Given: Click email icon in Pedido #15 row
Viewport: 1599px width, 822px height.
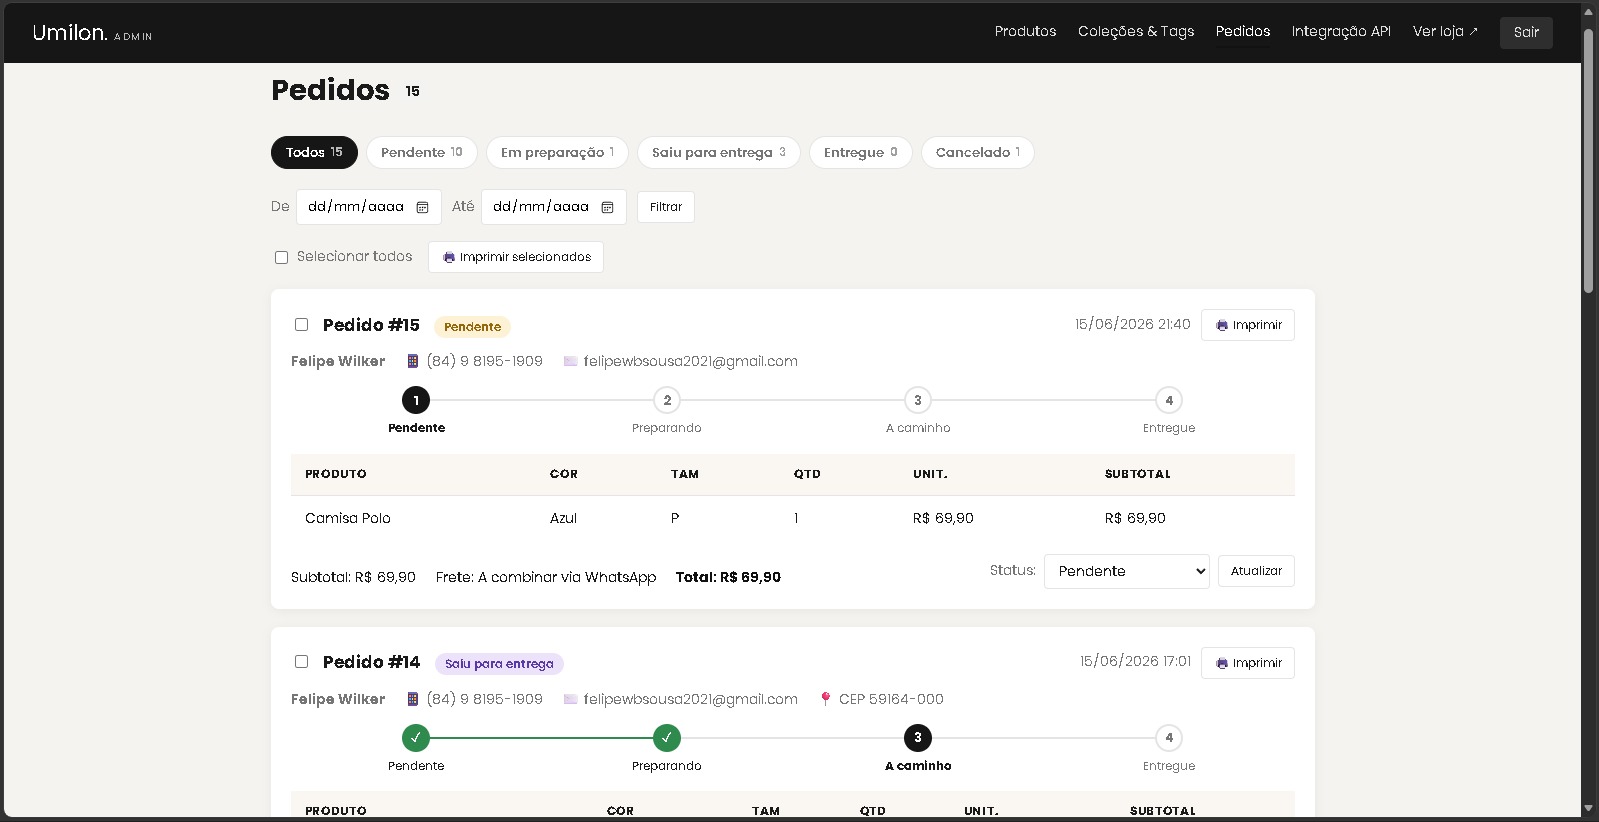Looking at the screenshot, I should [x=570, y=361].
